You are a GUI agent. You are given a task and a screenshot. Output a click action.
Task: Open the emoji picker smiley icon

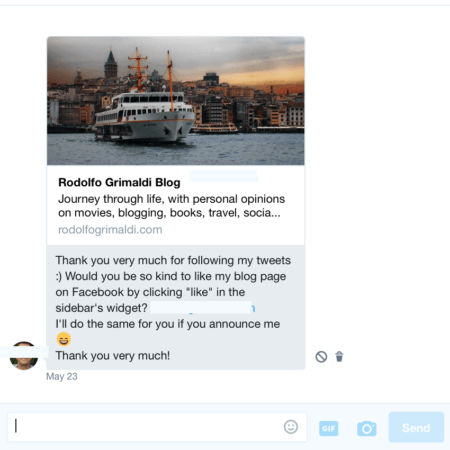[x=291, y=427]
